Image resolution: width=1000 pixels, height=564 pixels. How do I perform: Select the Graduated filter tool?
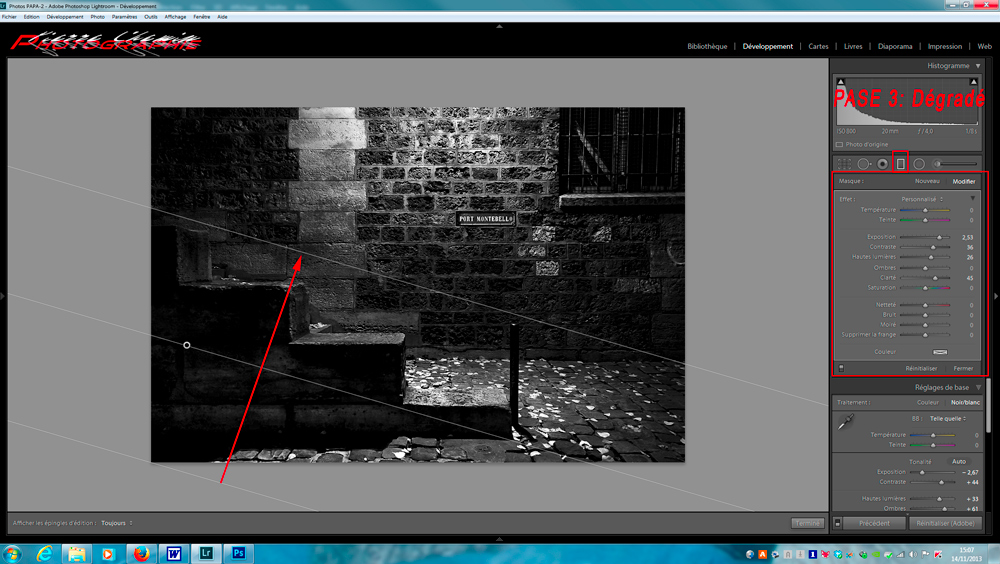(x=901, y=164)
